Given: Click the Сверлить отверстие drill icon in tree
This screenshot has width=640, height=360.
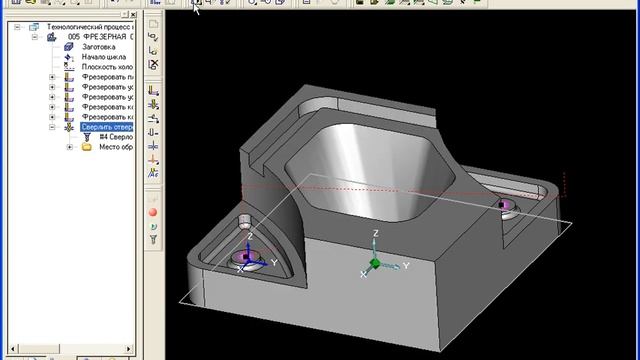Looking at the screenshot, I should coord(69,127).
